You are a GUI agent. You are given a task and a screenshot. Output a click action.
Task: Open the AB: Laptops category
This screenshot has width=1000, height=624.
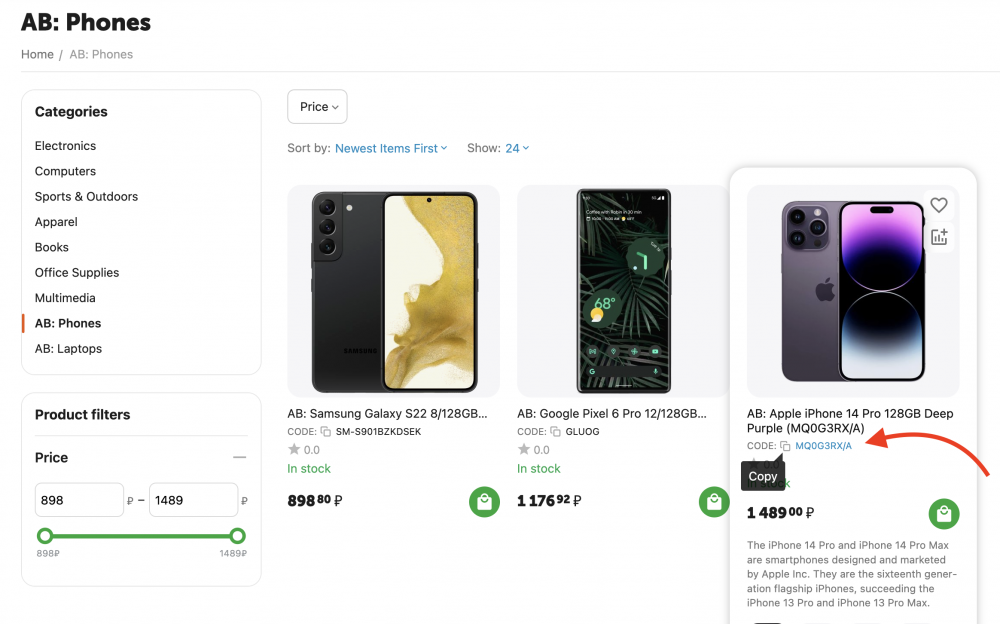68,349
